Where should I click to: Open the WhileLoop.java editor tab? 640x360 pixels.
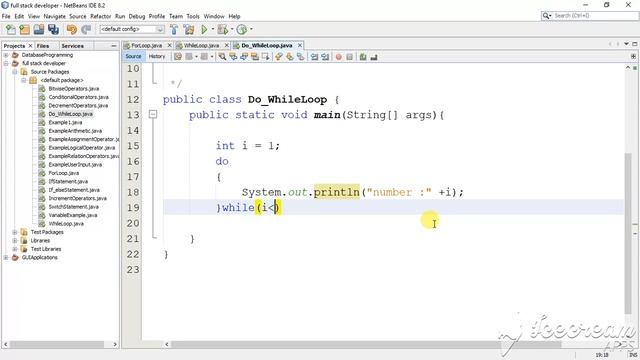click(201, 45)
